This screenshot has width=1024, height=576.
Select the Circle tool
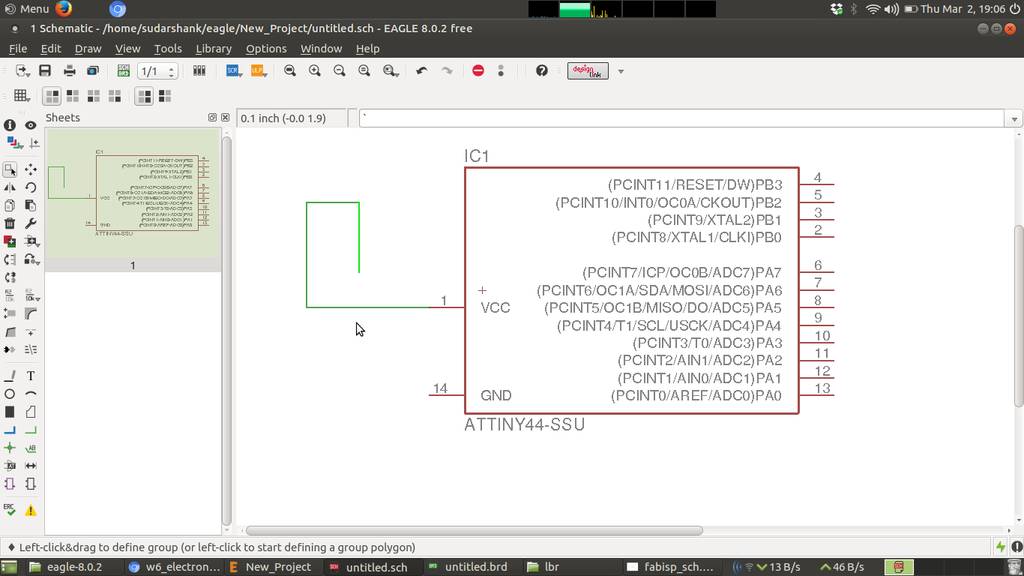pos(10,394)
